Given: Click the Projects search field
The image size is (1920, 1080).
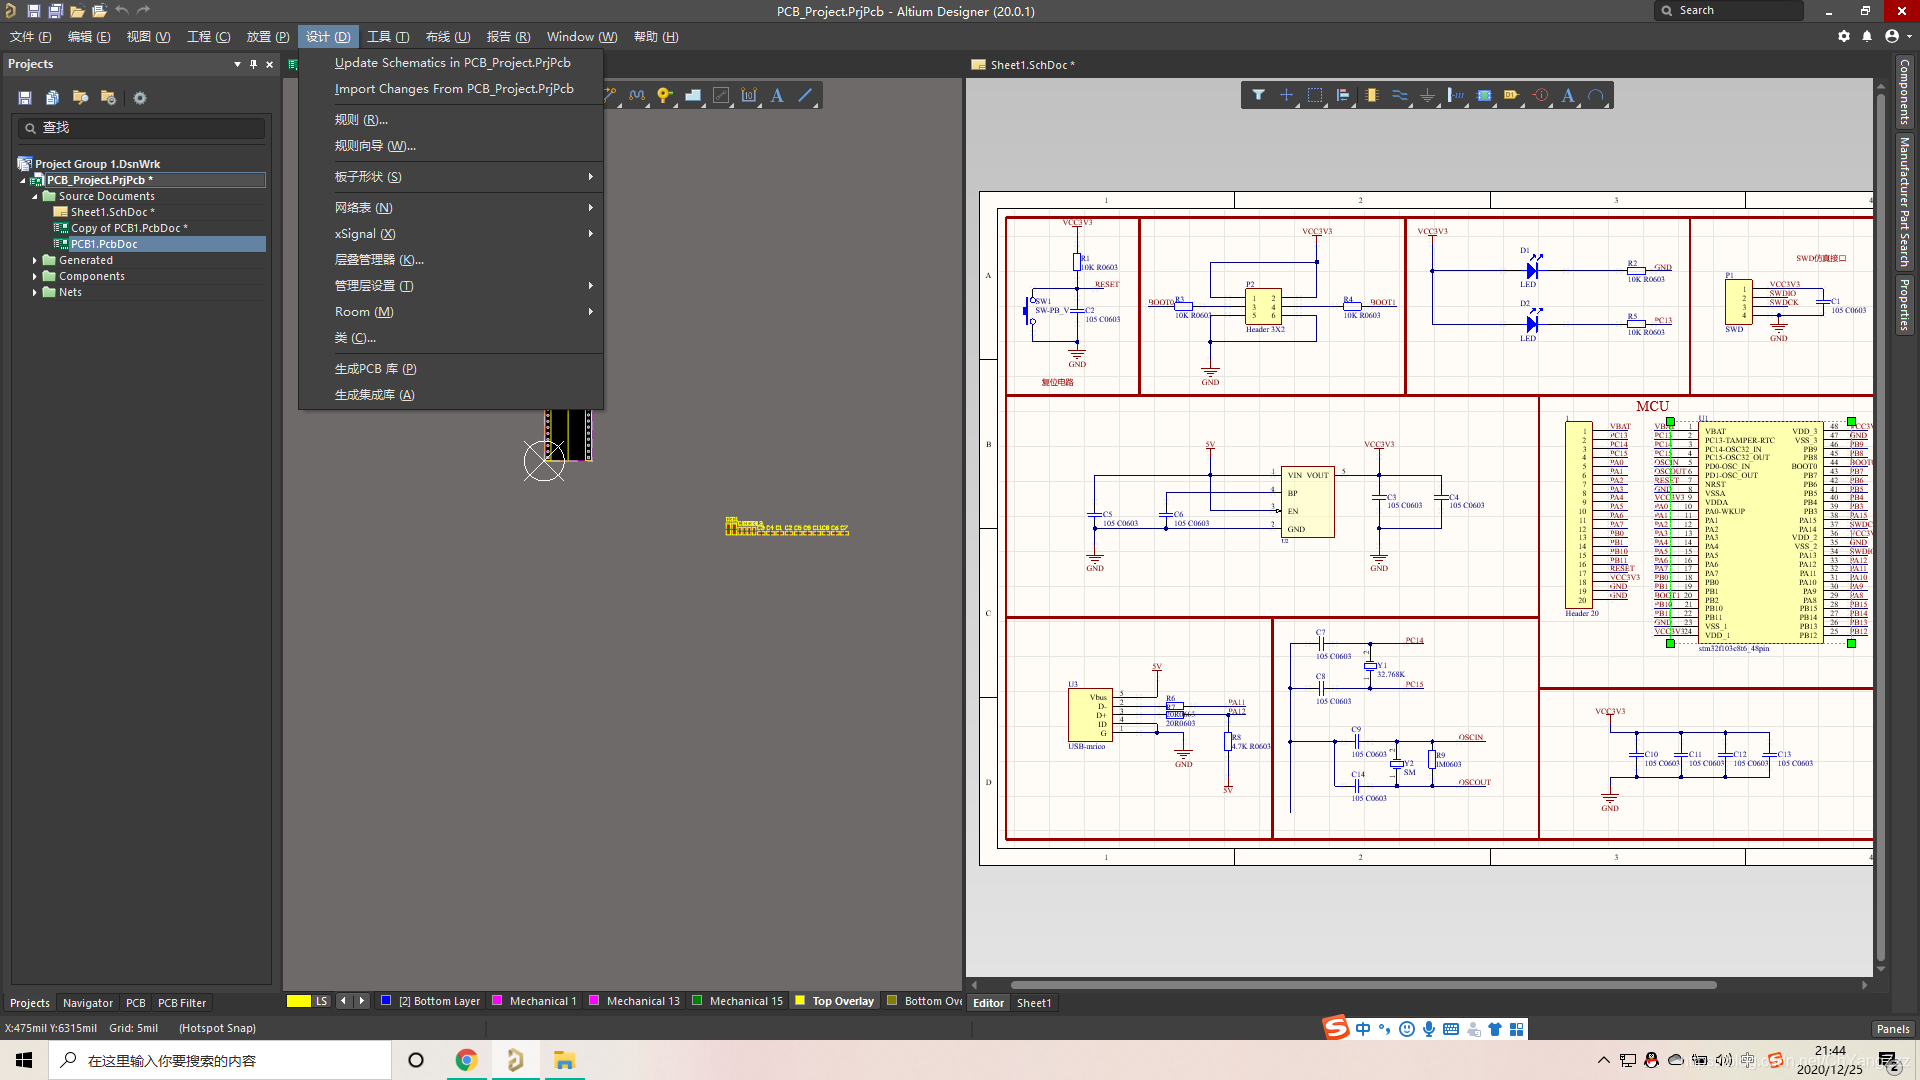Looking at the screenshot, I should tap(145, 128).
